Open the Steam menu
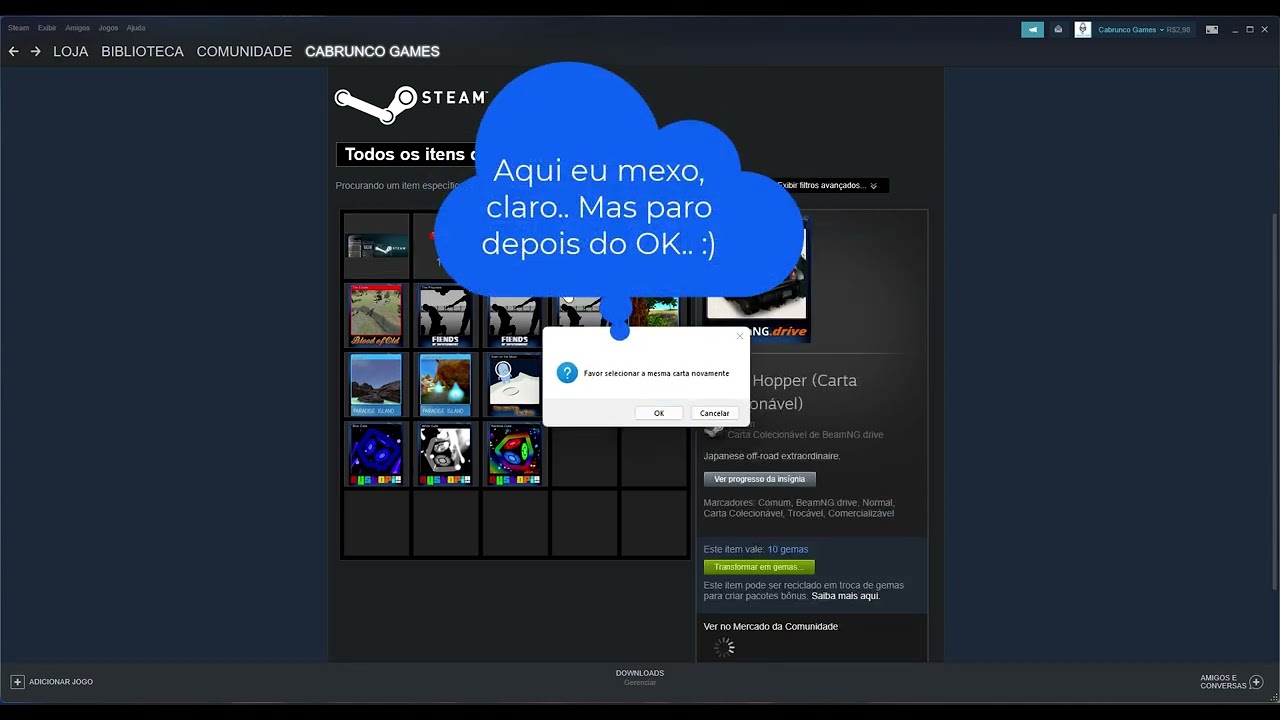1280x720 pixels. point(18,28)
